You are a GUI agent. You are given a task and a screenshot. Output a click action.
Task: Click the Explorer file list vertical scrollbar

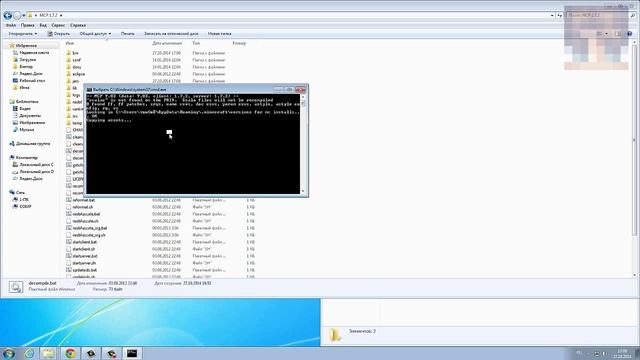(634, 159)
